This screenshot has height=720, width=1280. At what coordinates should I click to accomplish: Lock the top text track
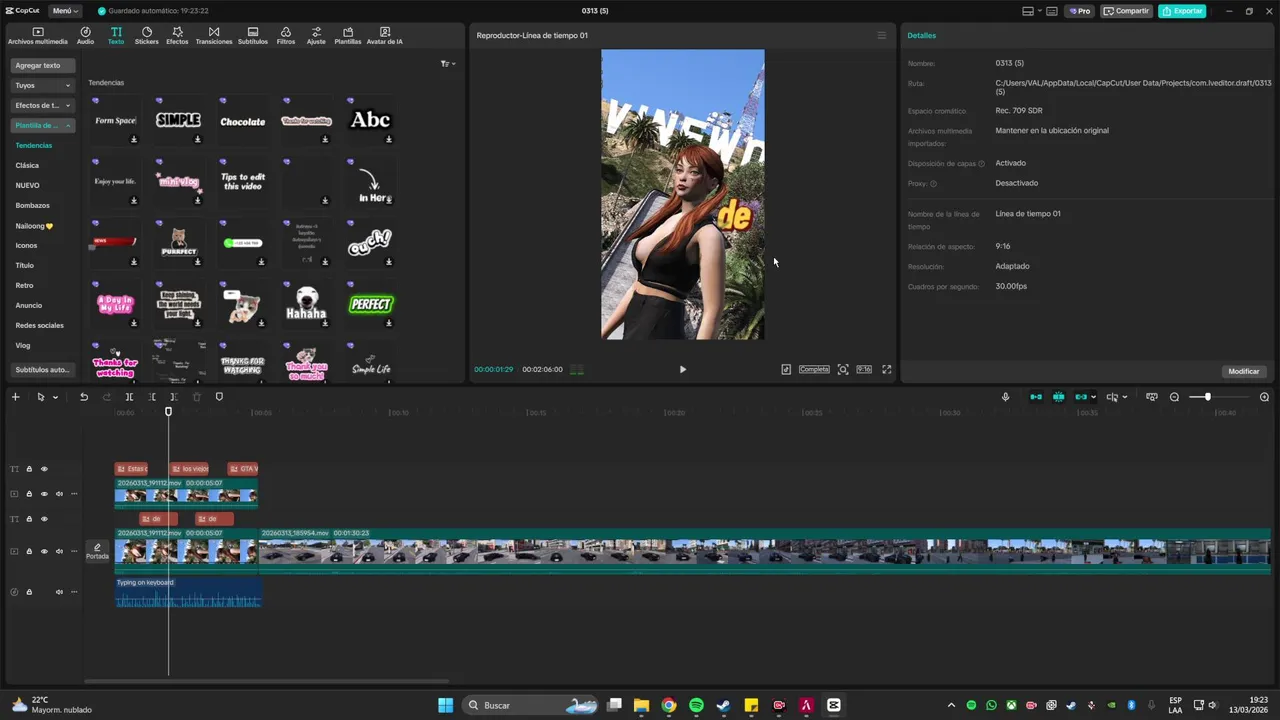coord(29,469)
